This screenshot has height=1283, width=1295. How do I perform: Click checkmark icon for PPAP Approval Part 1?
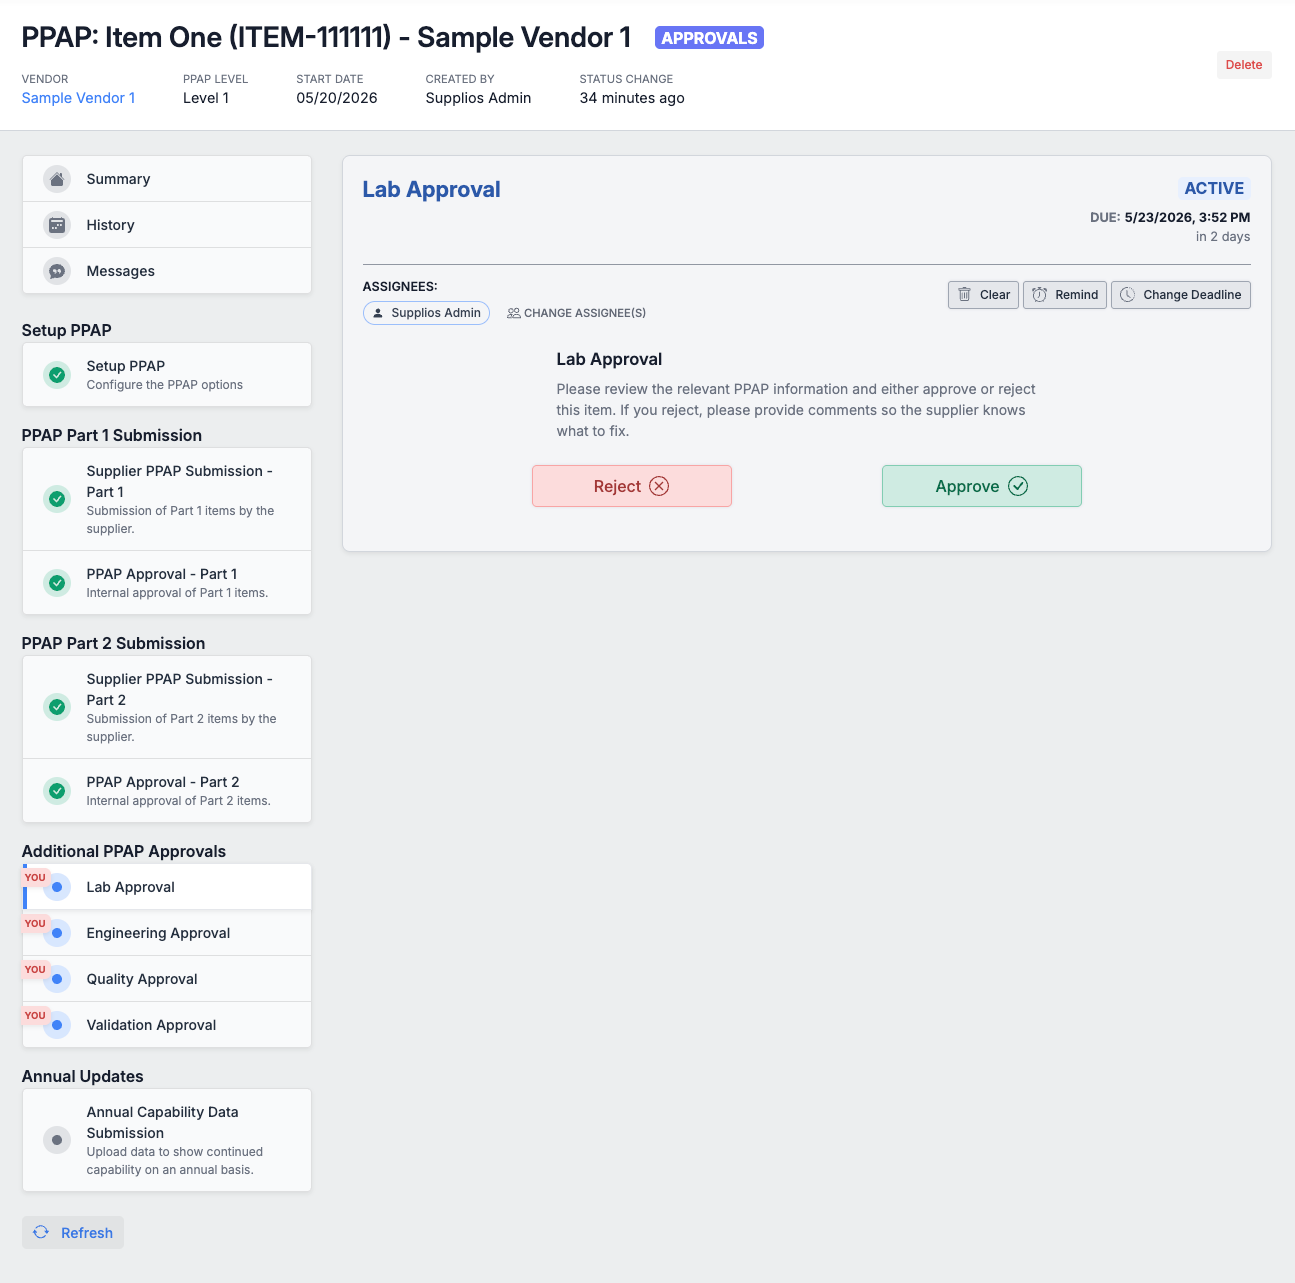(x=57, y=583)
